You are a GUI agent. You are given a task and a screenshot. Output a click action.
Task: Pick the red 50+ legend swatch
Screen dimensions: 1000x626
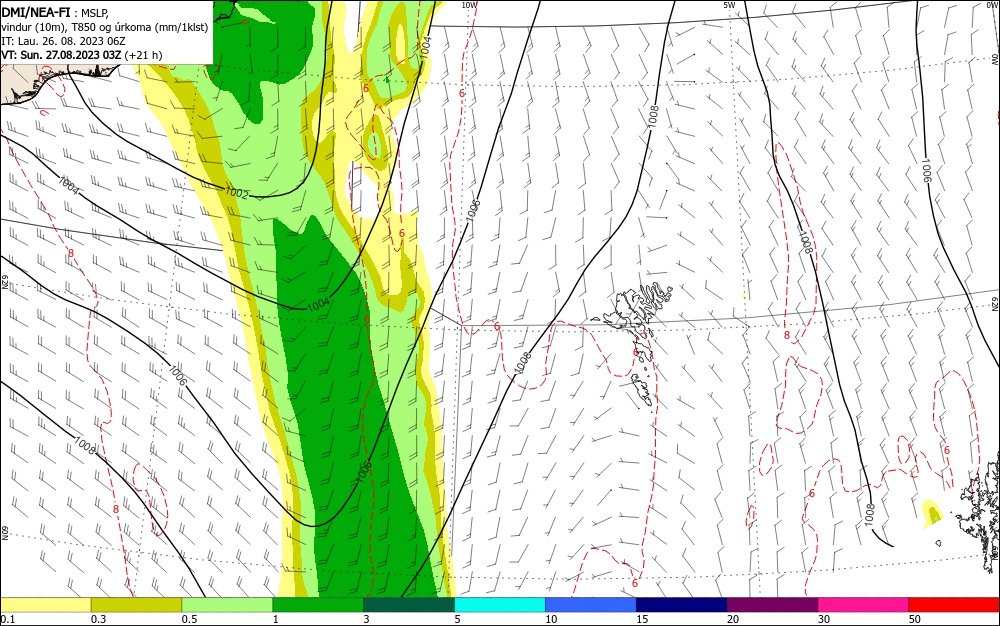954,605
